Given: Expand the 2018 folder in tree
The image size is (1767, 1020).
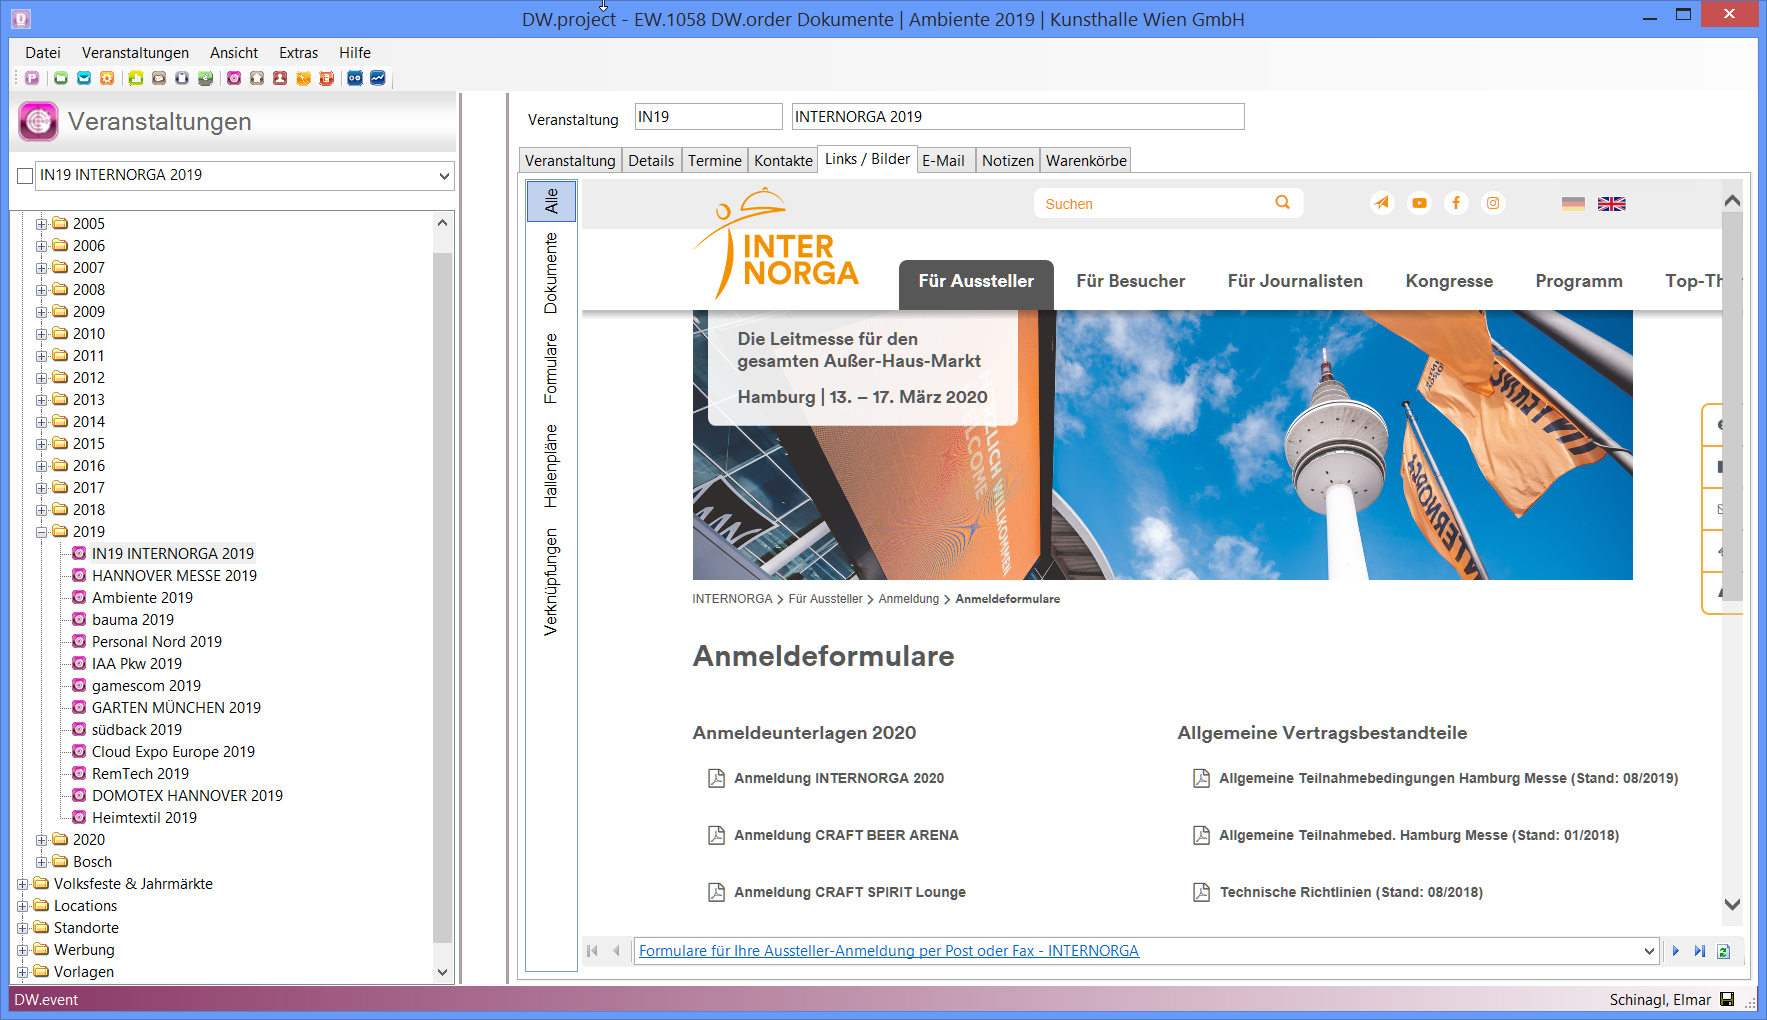Looking at the screenshot, I should click(x=42, y=510).
